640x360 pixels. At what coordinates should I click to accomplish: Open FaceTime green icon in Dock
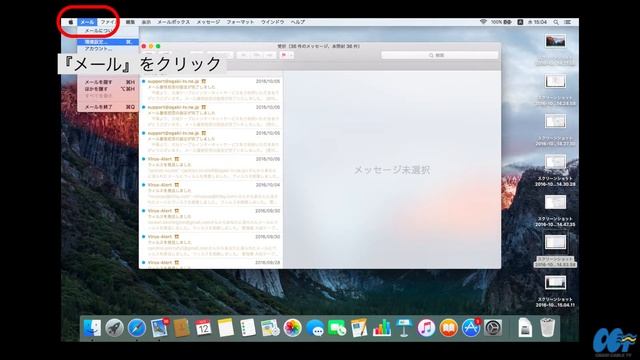337,328
